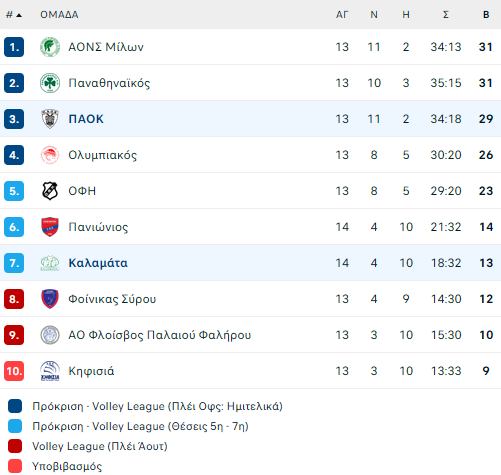Sort table by the Σ sets header

(446, 15)
